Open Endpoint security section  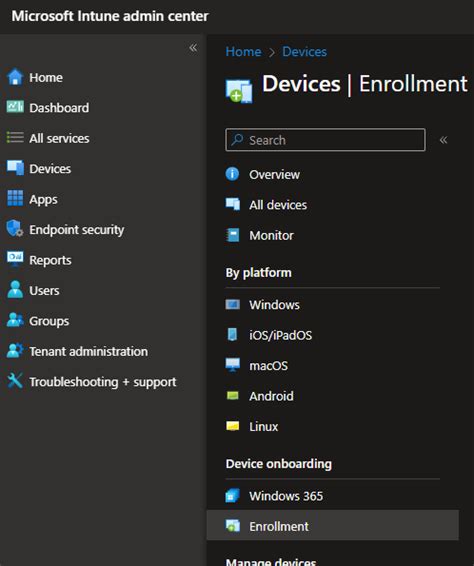[77, 230]
